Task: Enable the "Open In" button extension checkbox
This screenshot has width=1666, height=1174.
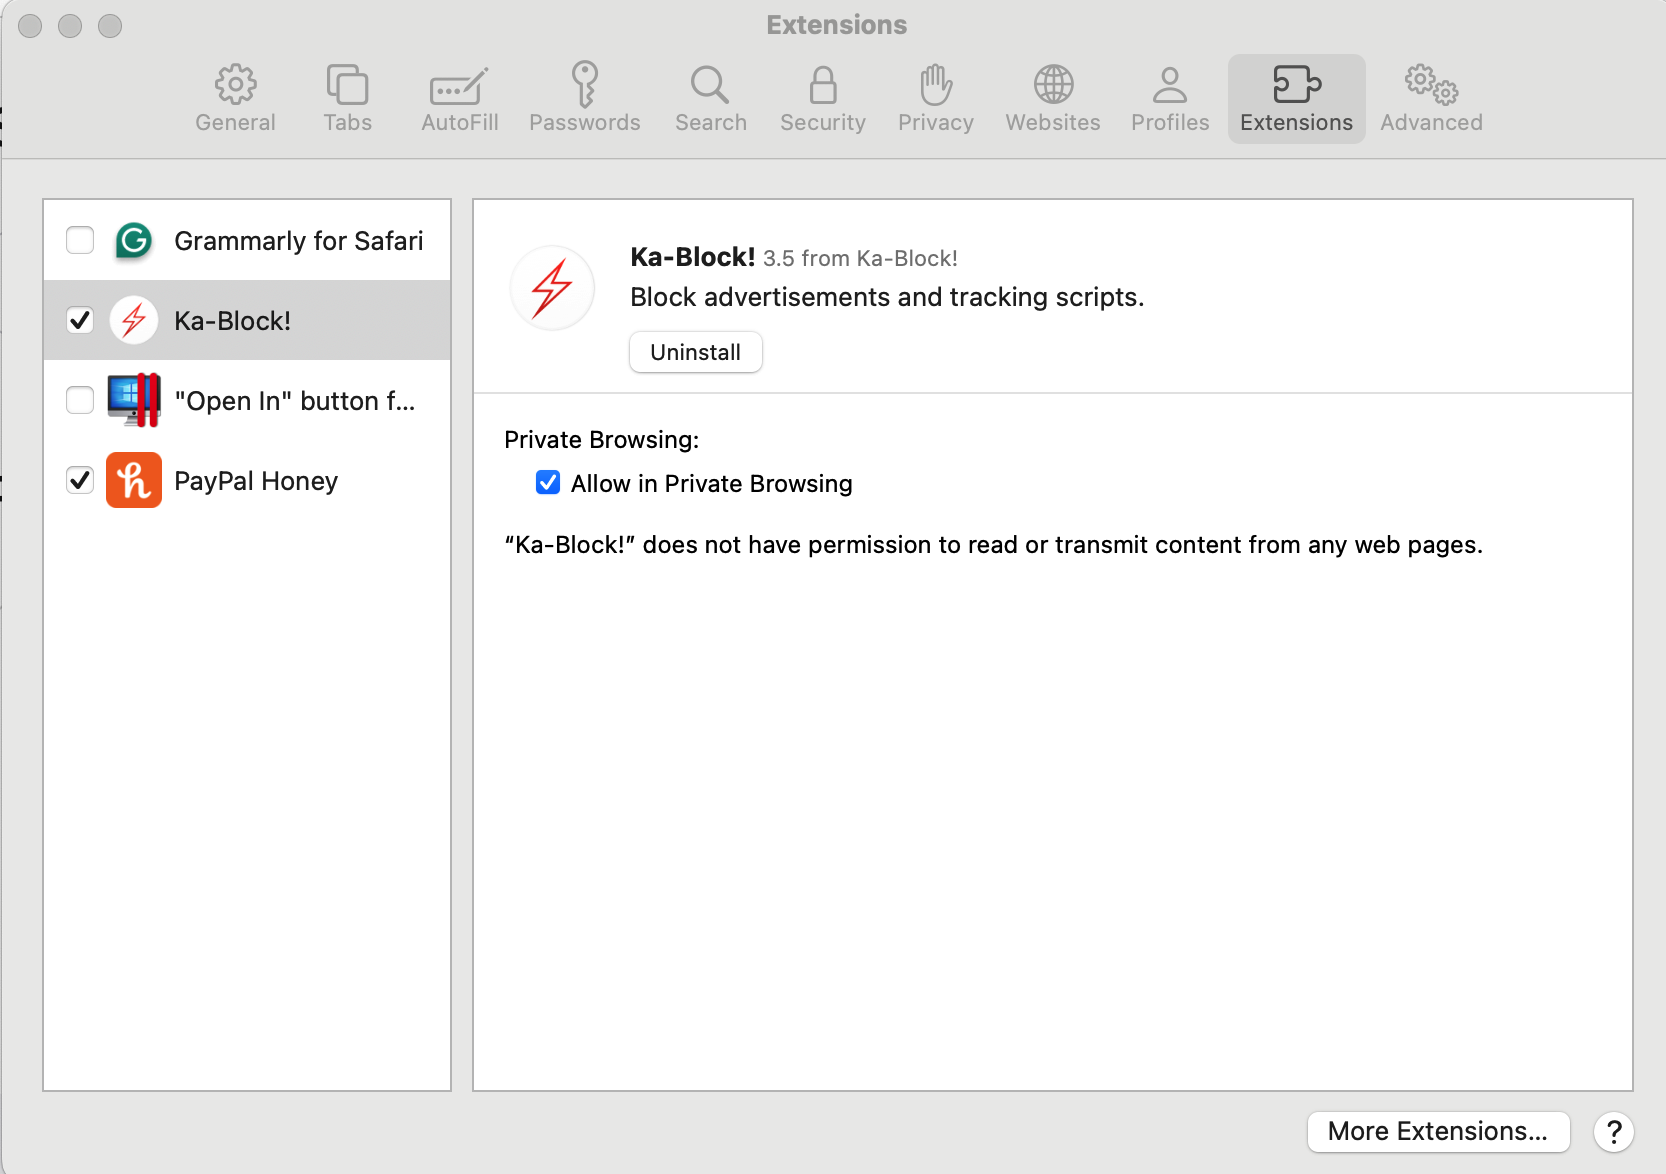Action: 80,400
